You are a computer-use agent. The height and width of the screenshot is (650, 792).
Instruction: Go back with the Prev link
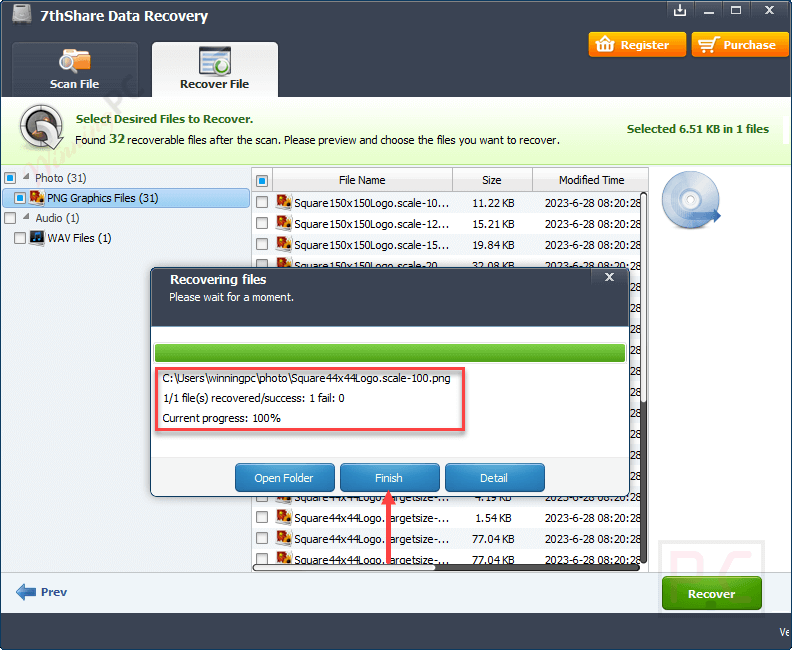(x=41, y=591)
